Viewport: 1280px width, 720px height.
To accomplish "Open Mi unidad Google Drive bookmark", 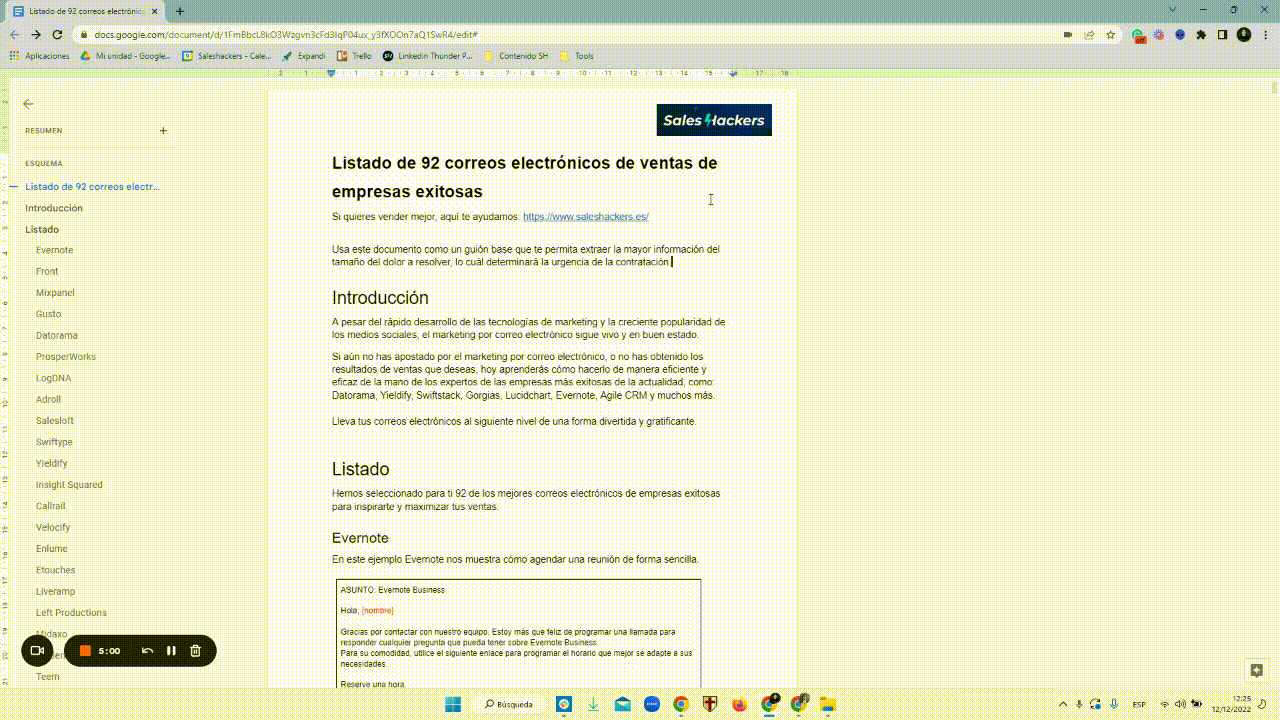I will click(x=126, y=56).
